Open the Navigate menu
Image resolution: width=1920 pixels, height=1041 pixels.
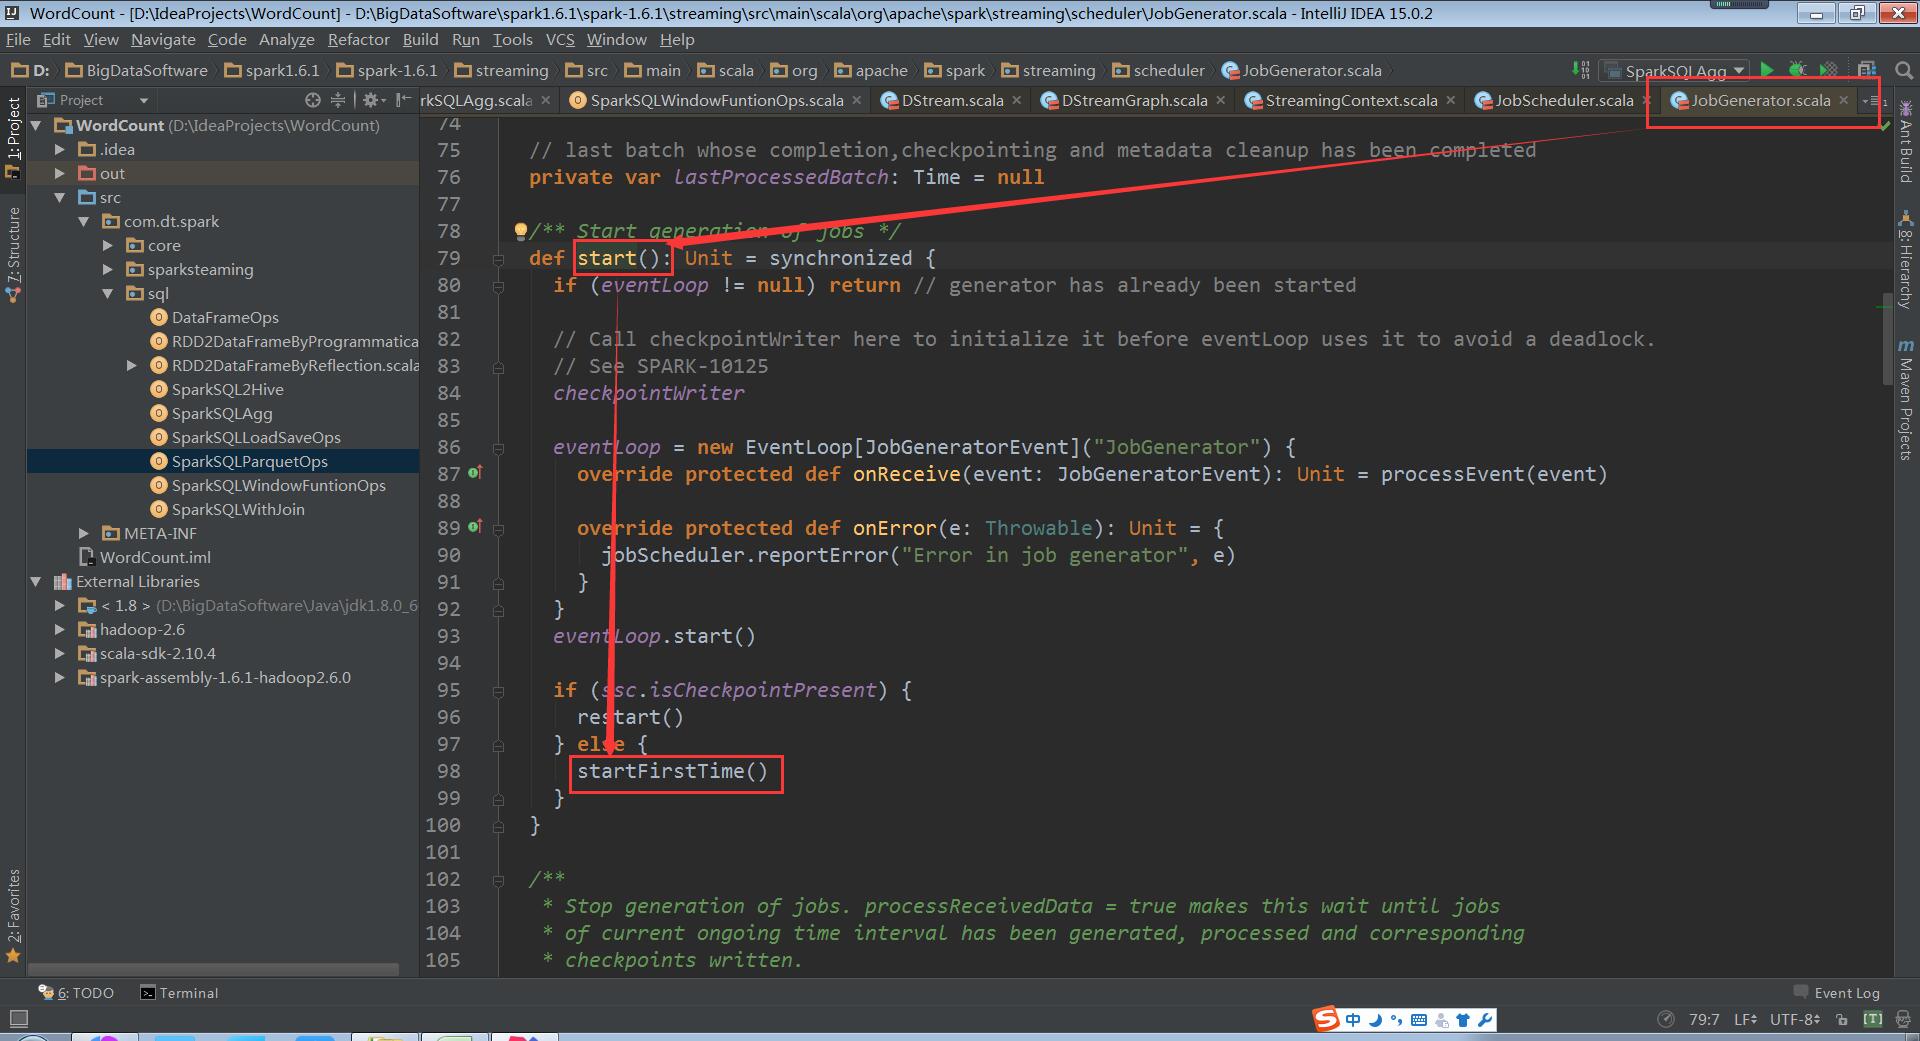coord(163,39)
